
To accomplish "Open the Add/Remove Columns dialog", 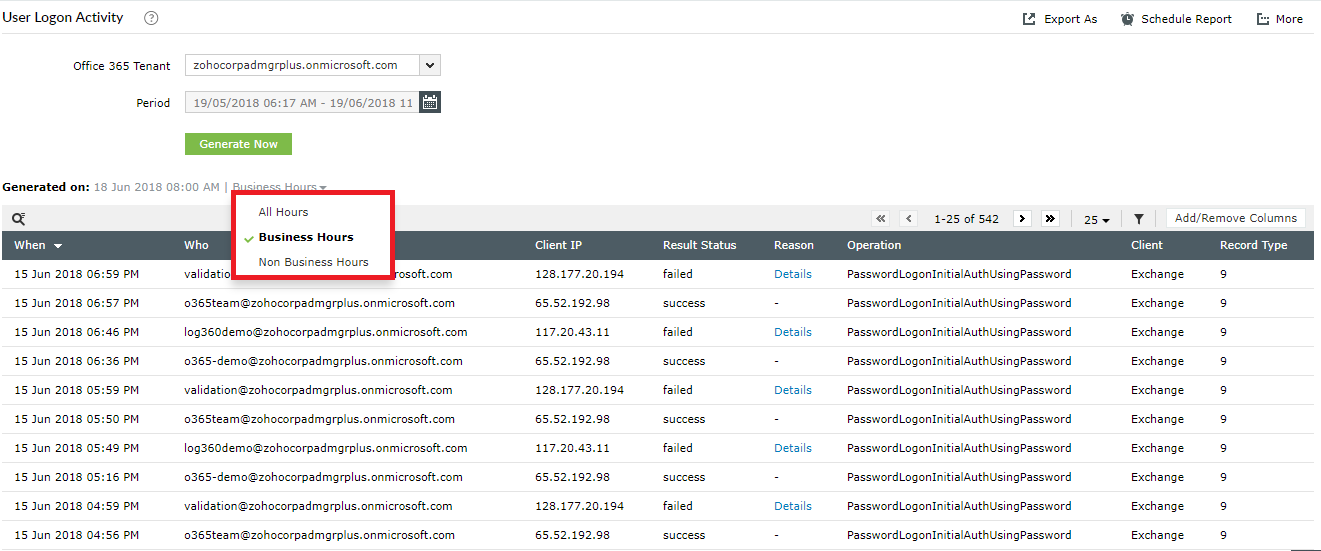I will pos(1236,218).
